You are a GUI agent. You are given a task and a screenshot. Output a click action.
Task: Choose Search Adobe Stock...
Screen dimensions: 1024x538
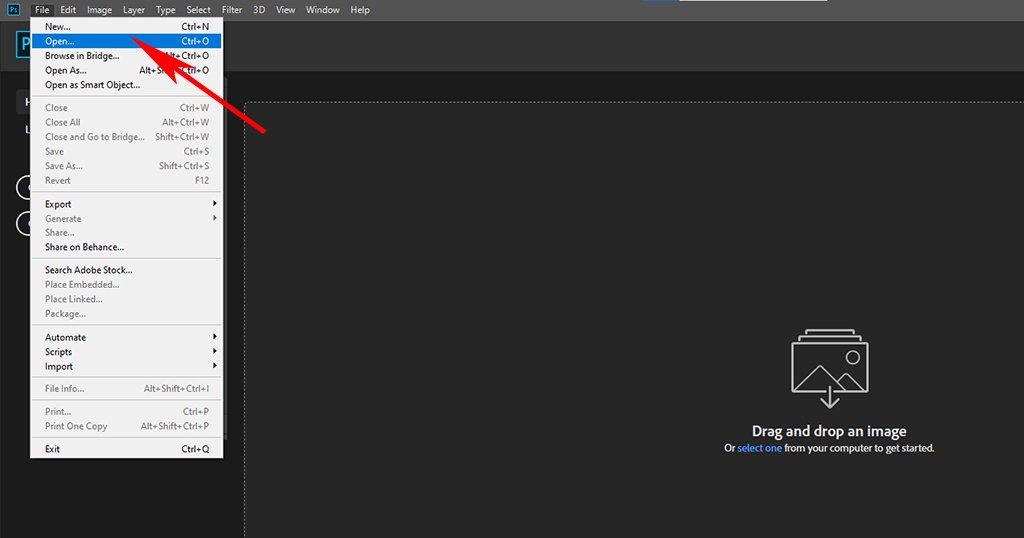pos(127,270)
